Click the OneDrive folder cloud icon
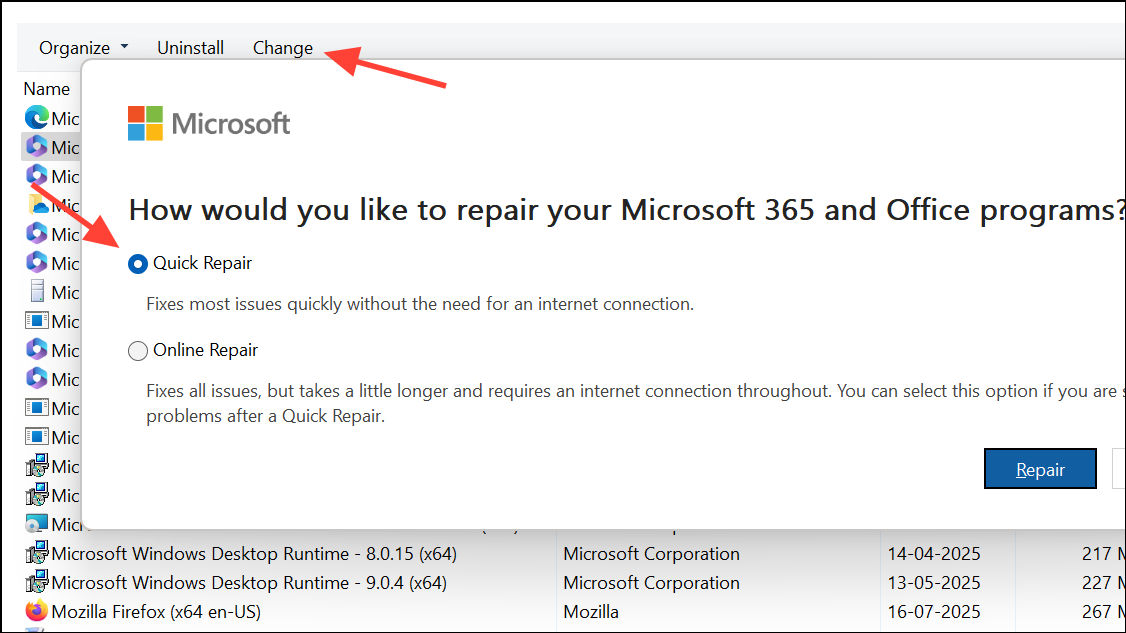The image size is (1126, 633). pyautogui.click(x=36, y=205)
